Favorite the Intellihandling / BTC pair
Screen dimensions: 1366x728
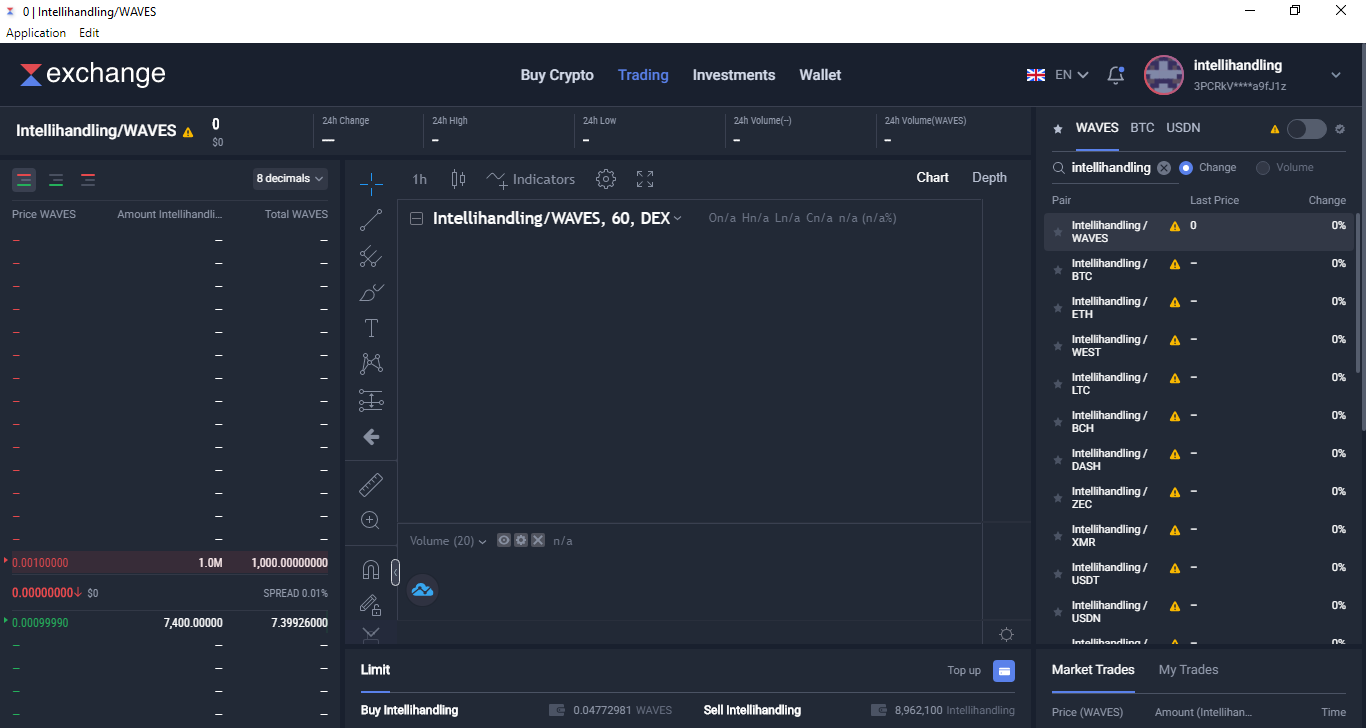tap(1058, 270)
